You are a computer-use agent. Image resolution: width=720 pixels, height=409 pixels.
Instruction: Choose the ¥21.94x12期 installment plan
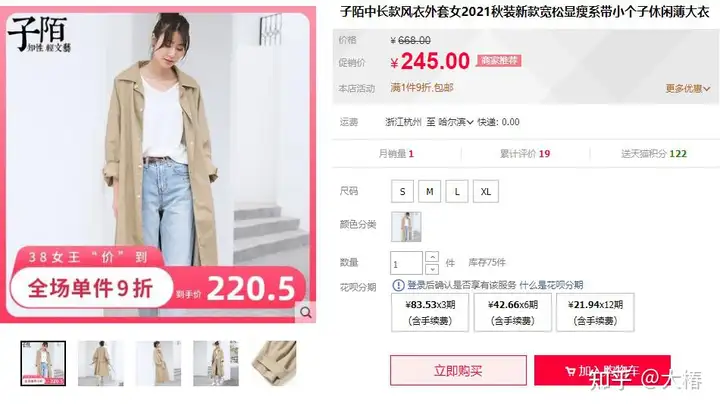595,313
